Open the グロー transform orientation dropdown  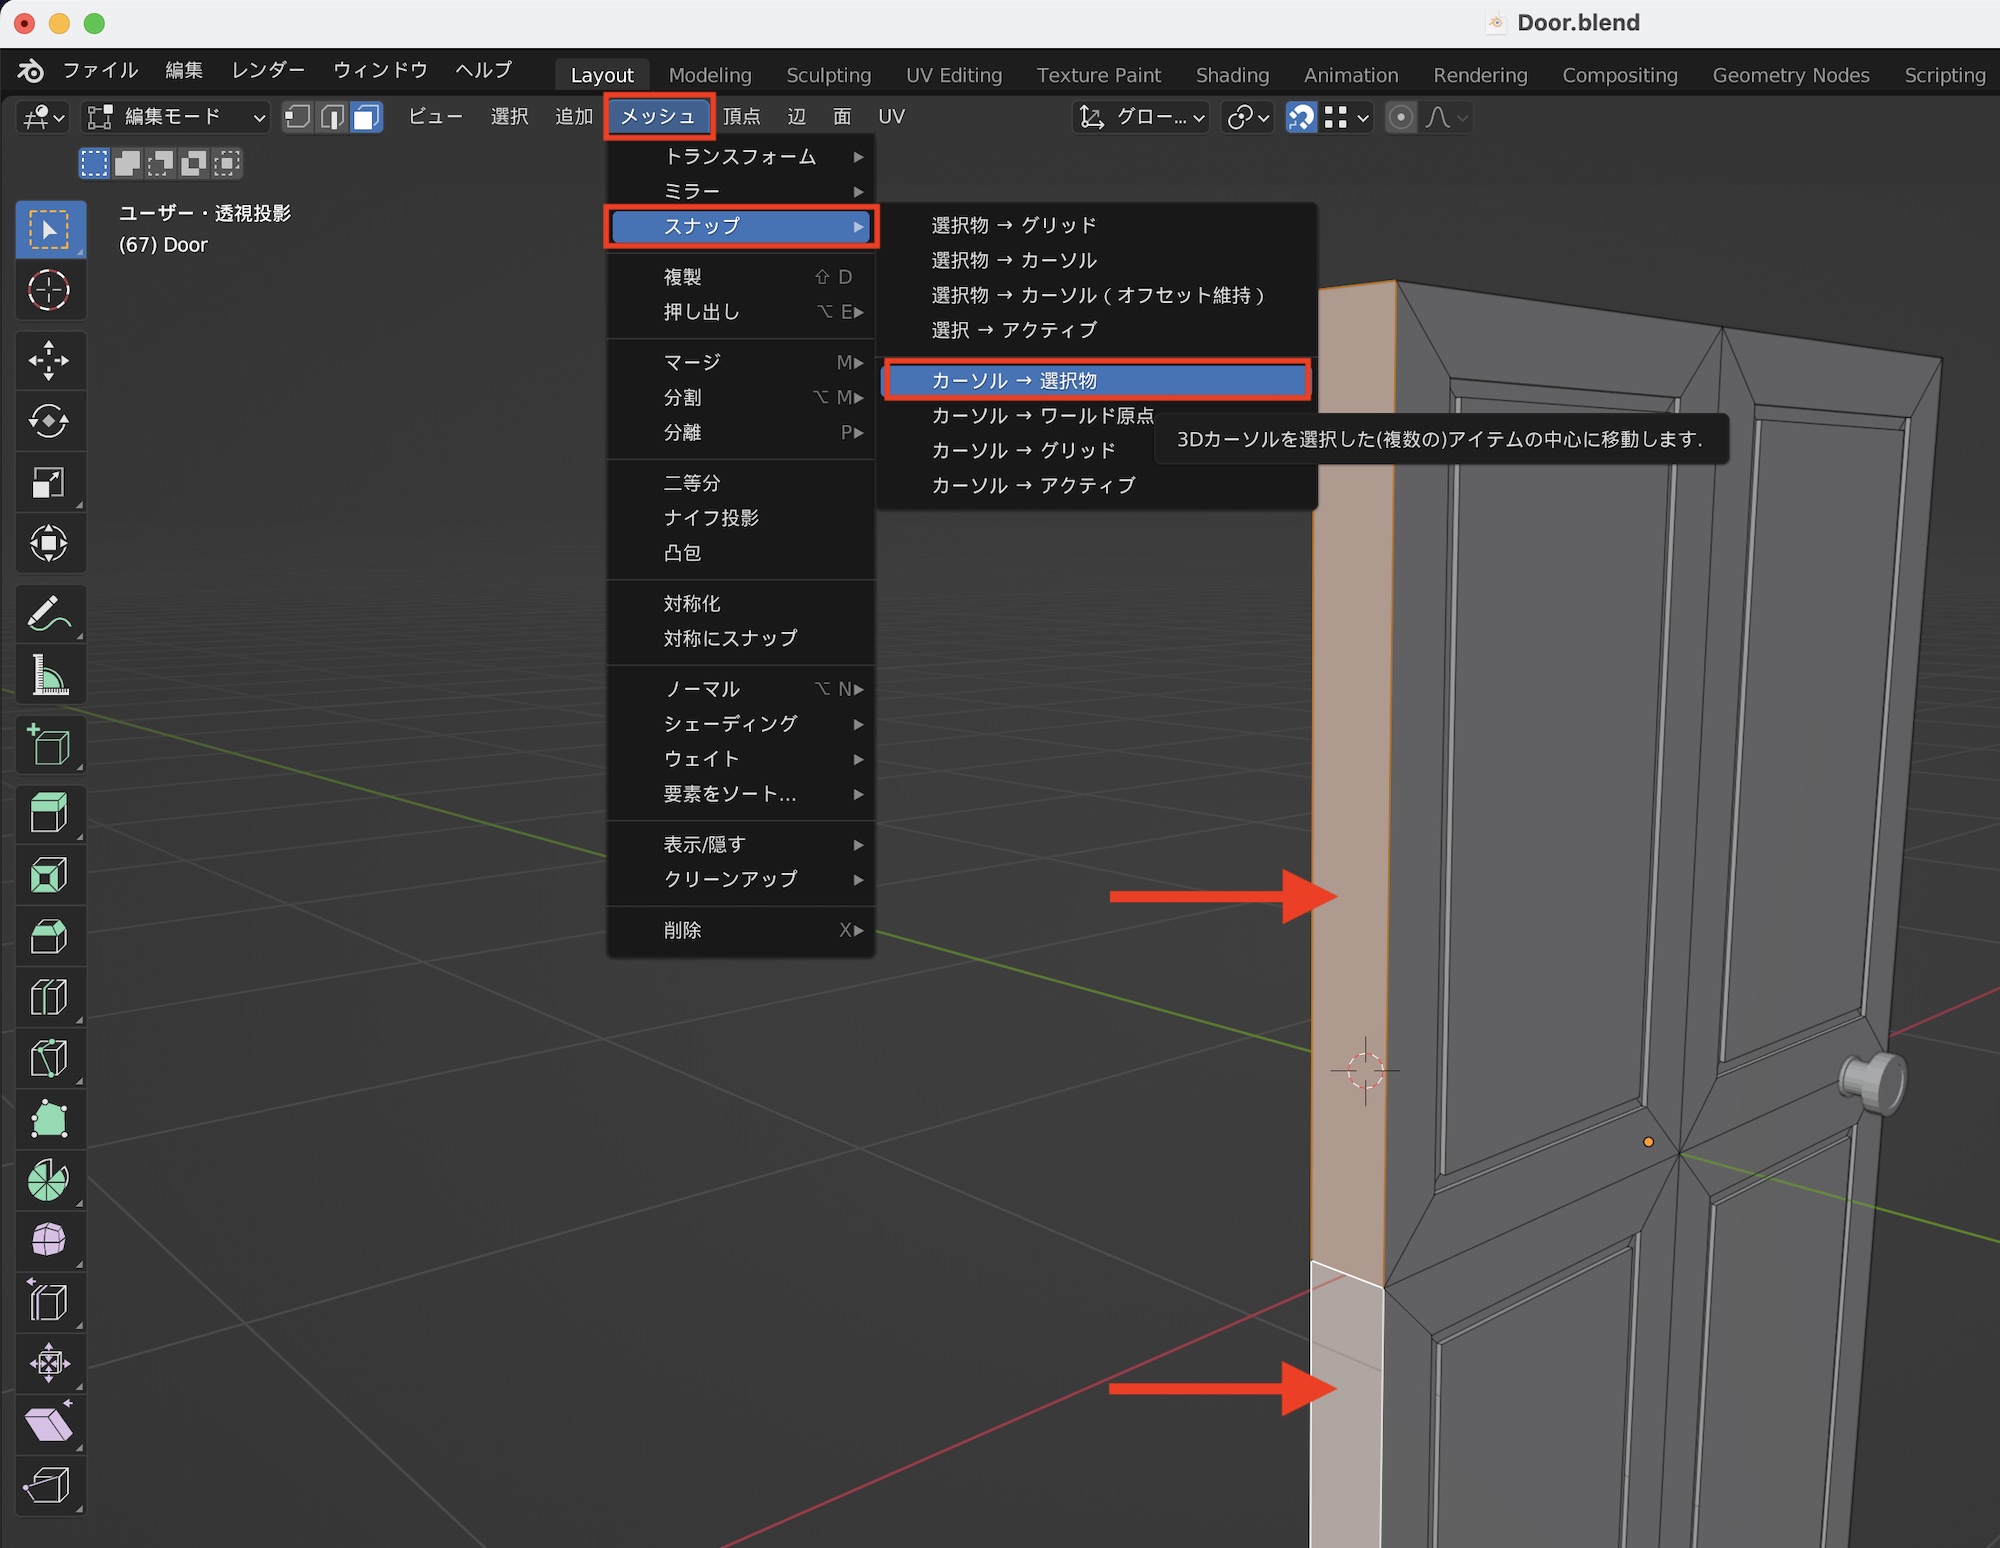point(1142,118)
